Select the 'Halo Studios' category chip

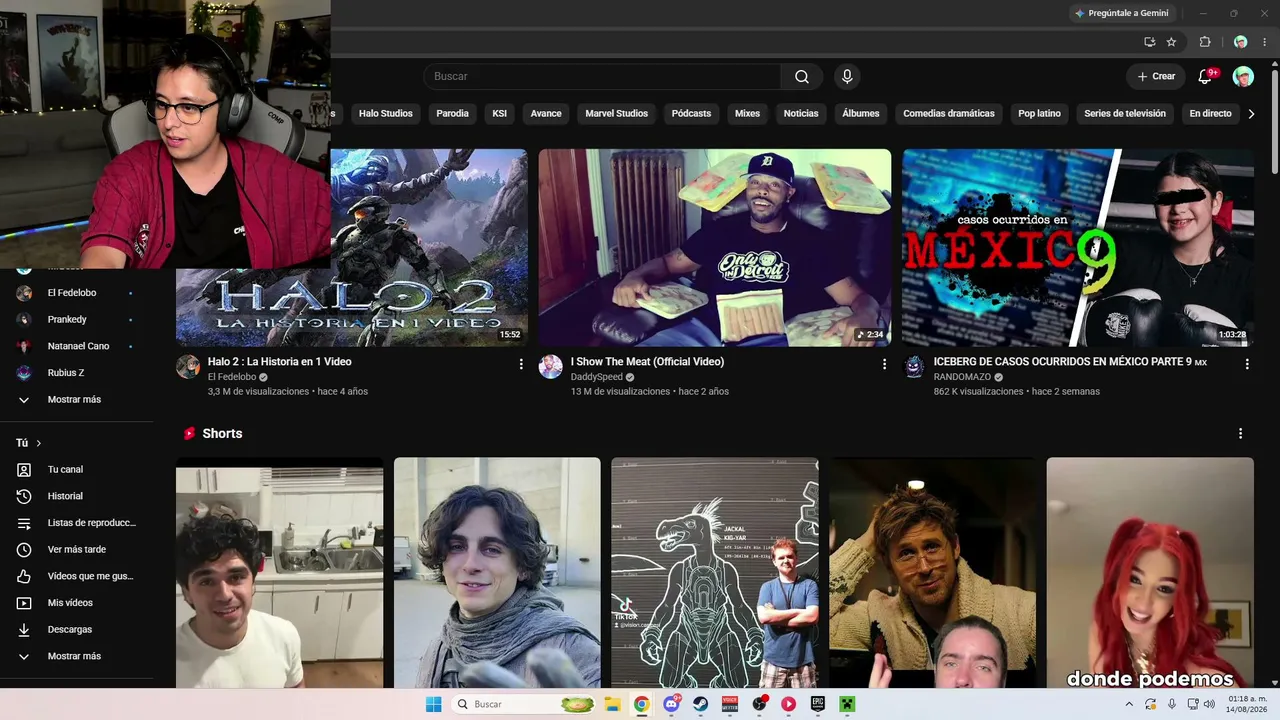pyautogui.click(x=386, y=114)
